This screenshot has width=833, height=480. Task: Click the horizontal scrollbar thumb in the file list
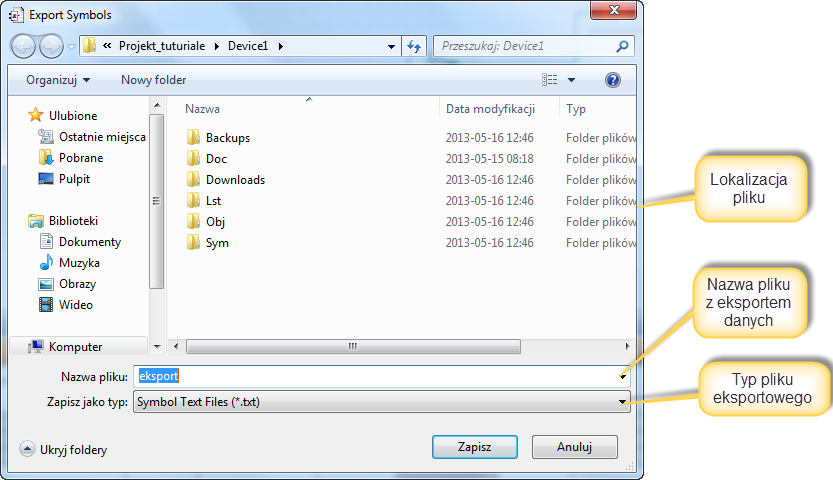353,347
